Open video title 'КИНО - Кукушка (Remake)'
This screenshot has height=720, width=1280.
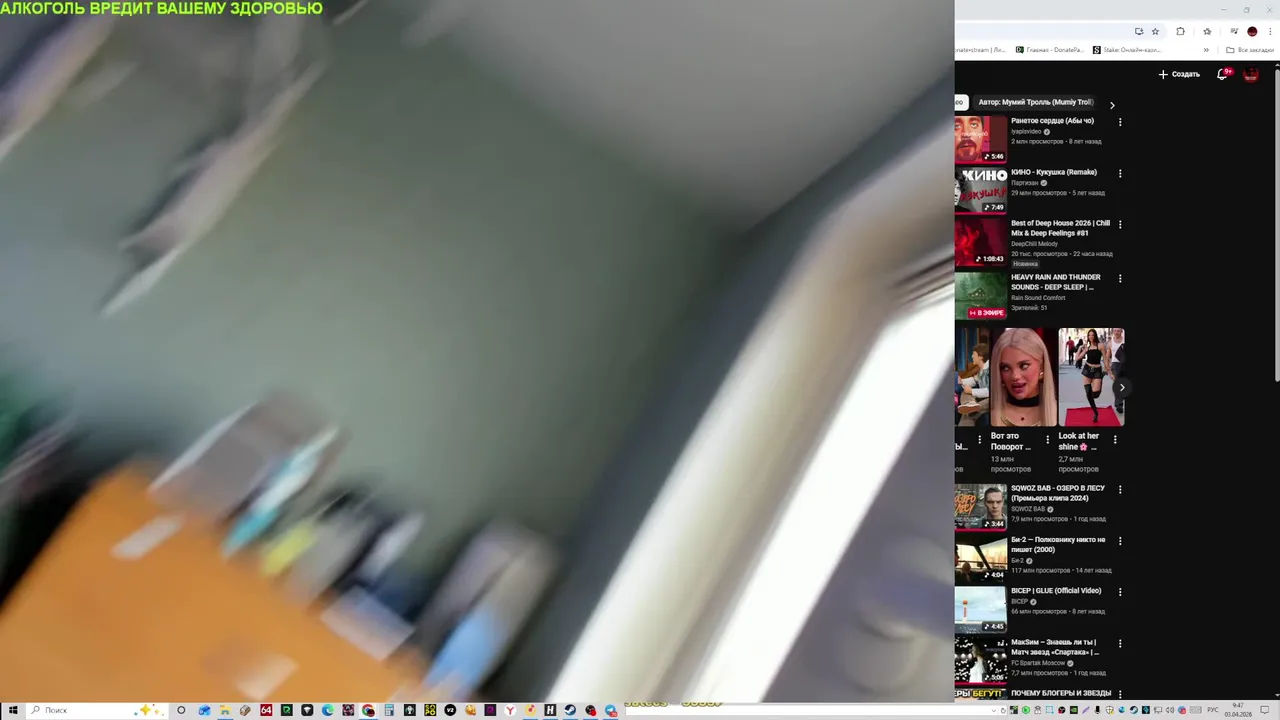click(x=1053, y=172)
